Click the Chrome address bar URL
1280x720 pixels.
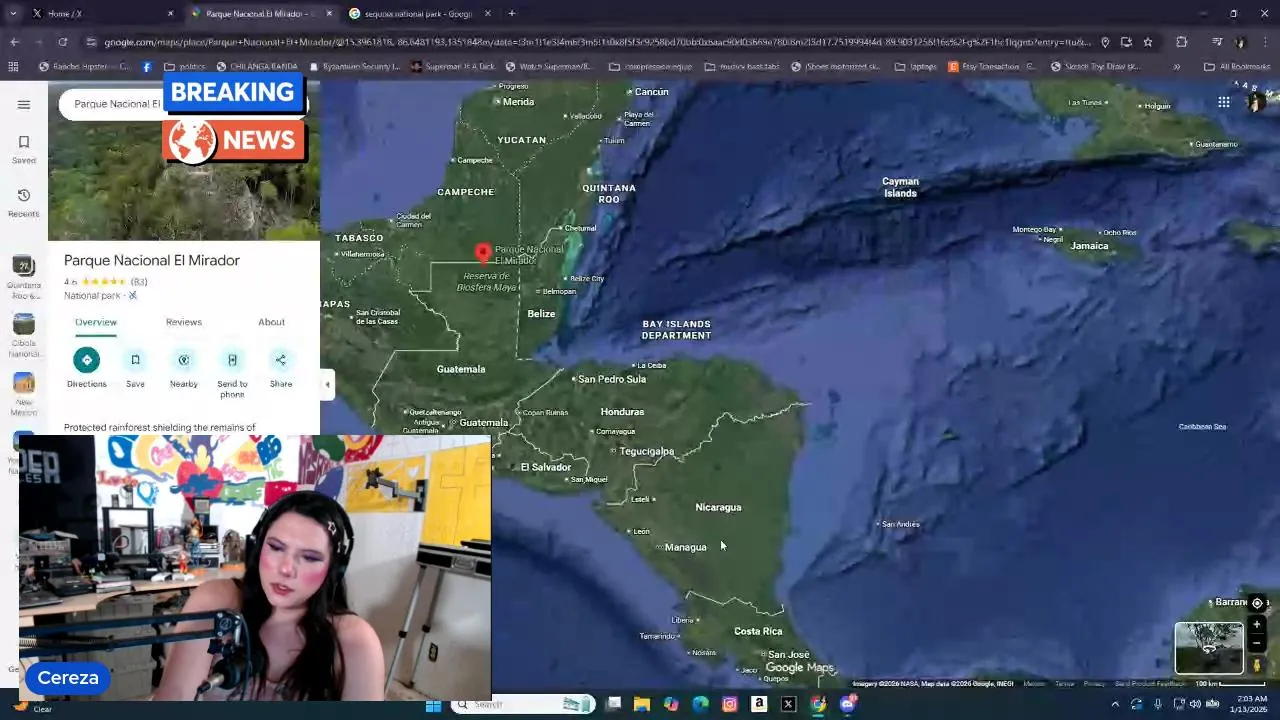click(x=596, y=42)
